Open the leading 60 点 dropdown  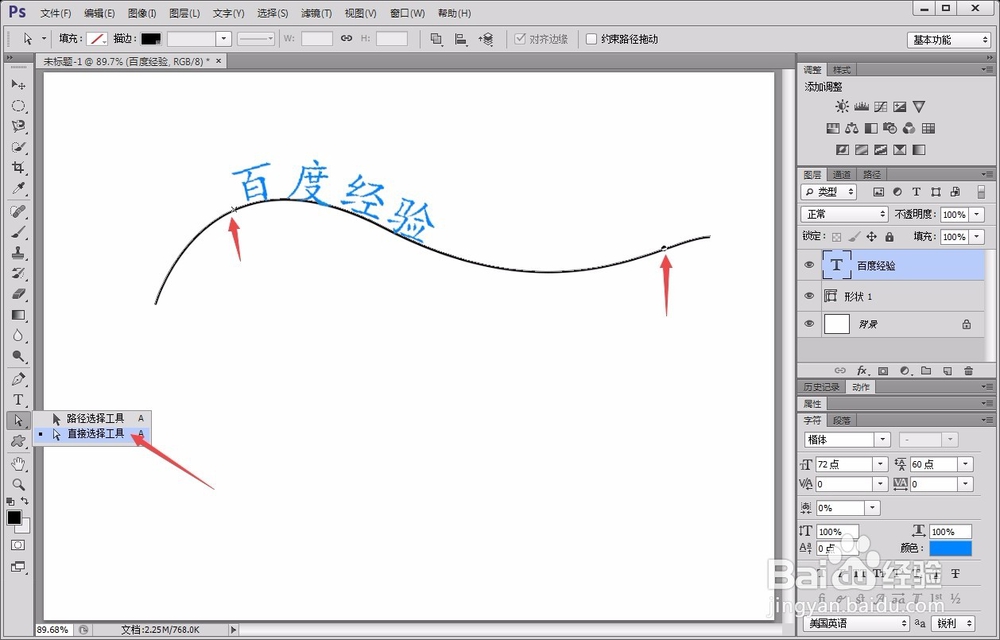pyautogui.click(x=966, y=464)
